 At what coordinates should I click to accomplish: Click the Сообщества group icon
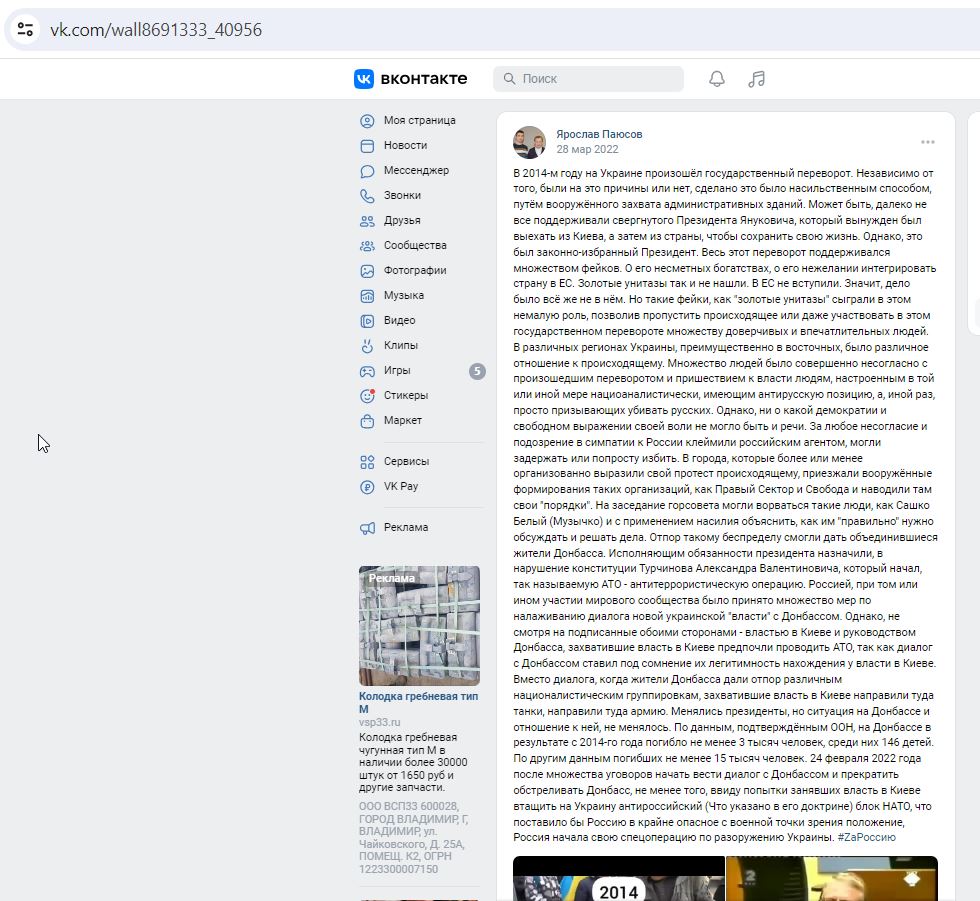367,246
